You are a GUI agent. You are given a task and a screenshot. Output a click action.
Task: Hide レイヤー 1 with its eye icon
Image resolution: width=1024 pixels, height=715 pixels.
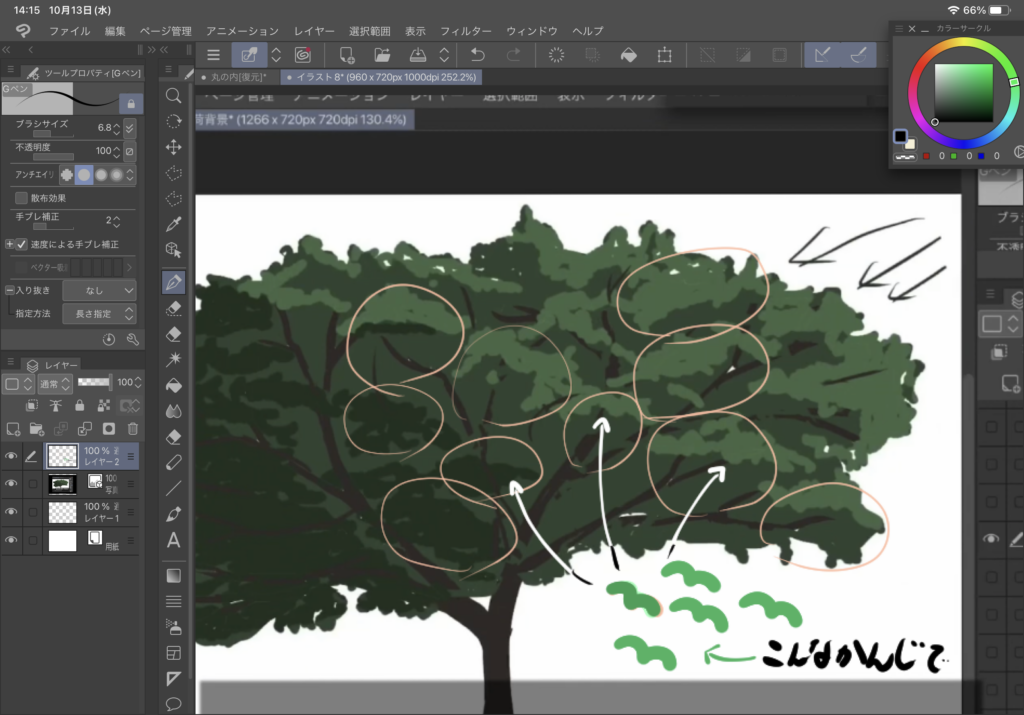point(11,512)
